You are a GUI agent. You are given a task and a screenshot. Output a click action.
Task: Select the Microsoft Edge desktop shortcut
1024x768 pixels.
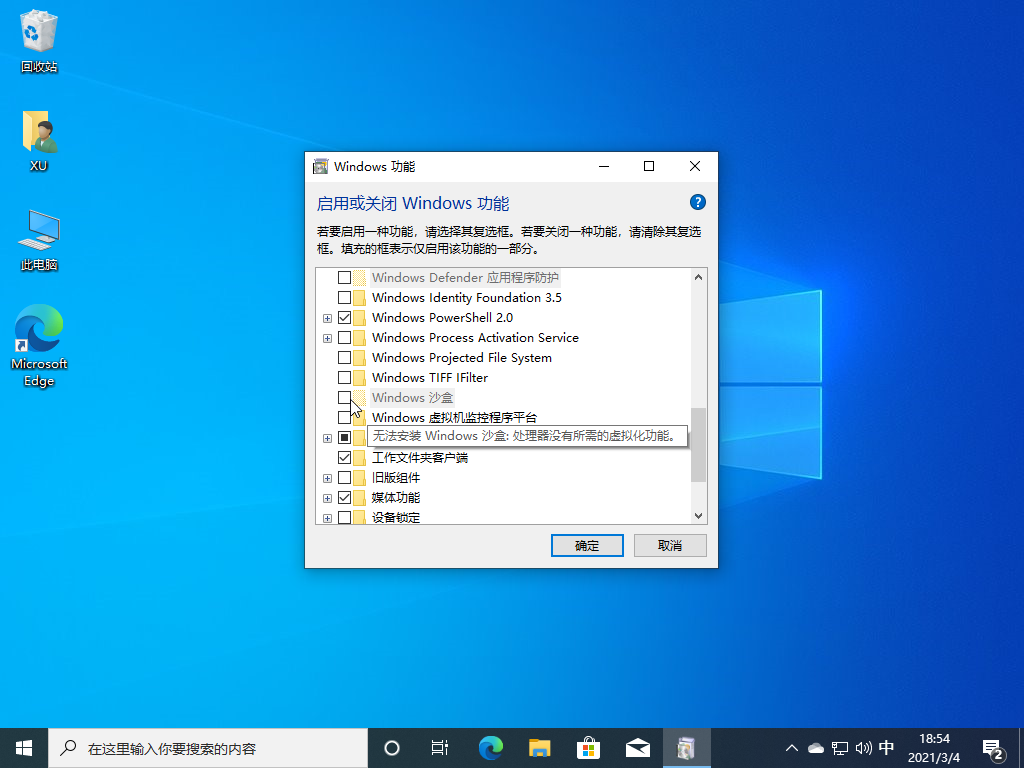[x=39, y=345]
